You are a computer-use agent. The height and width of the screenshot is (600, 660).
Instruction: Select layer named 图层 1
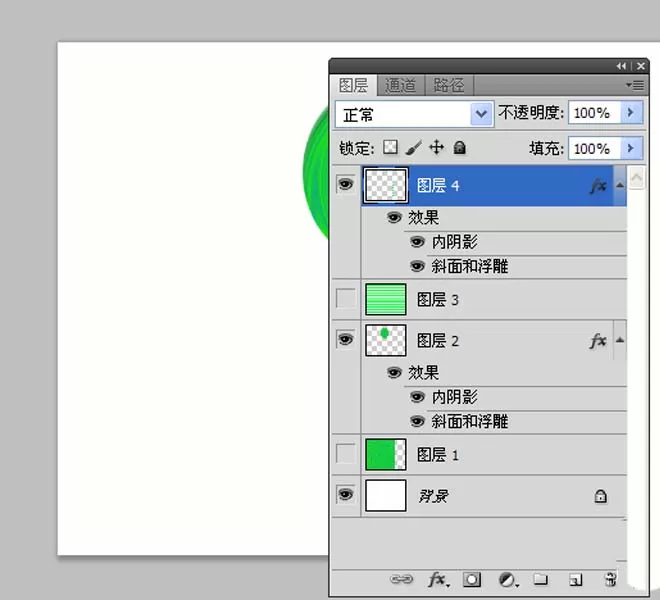coord(437,455)
